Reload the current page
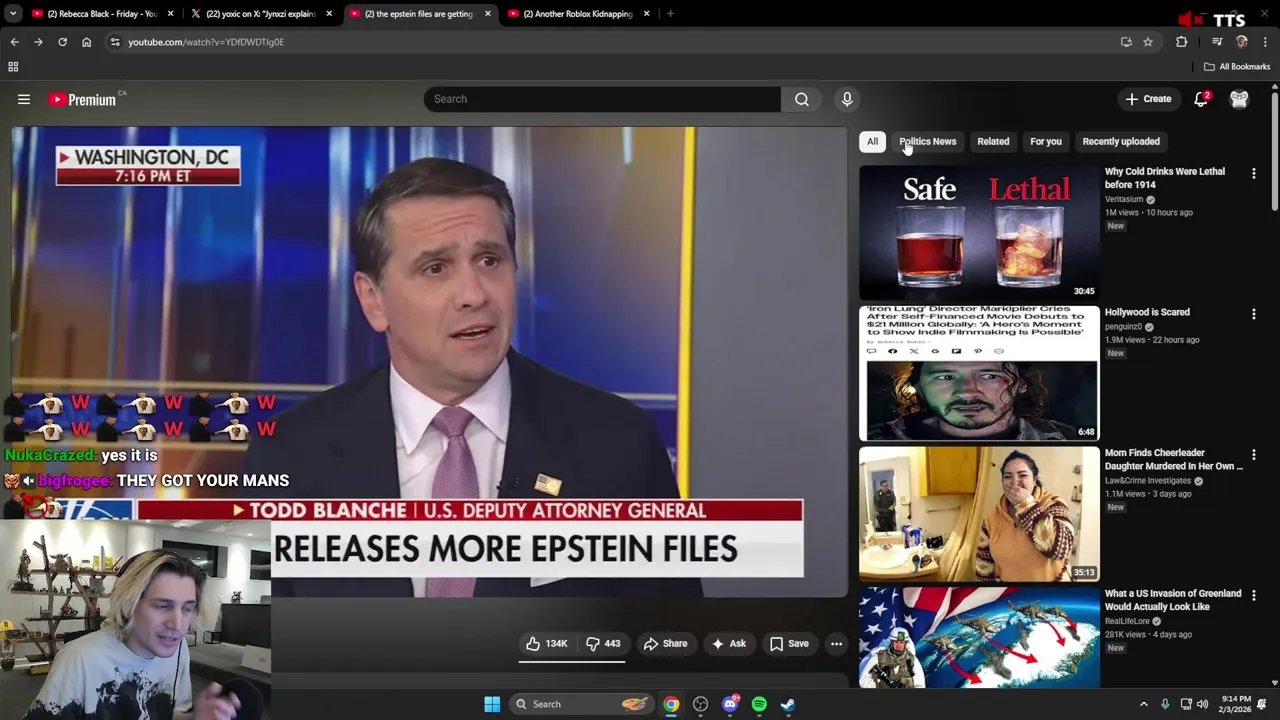This screenshot has width=1280, height=720. [62, 42]
